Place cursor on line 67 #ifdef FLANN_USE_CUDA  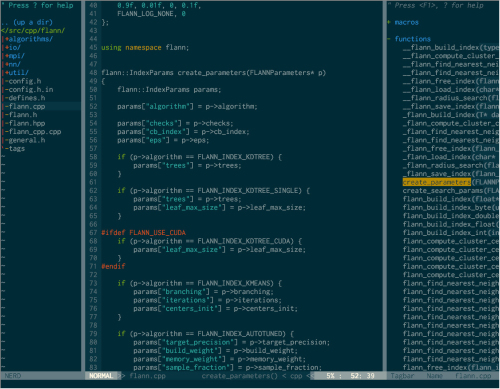[x=143, y=233]
